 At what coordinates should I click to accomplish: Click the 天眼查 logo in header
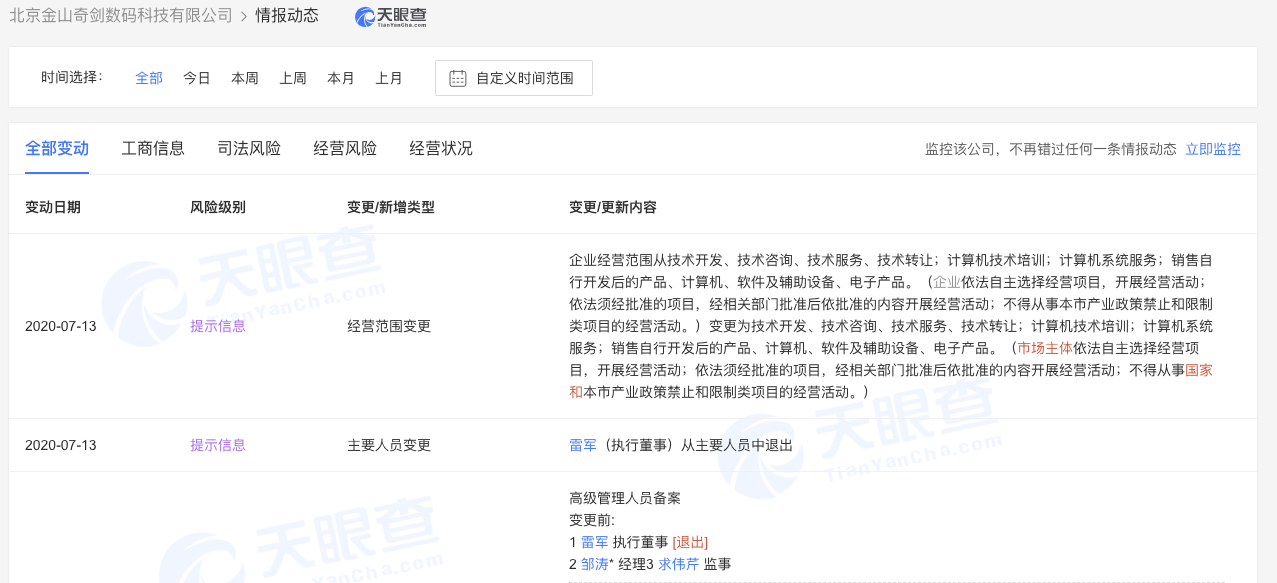[x=391, y=16]
